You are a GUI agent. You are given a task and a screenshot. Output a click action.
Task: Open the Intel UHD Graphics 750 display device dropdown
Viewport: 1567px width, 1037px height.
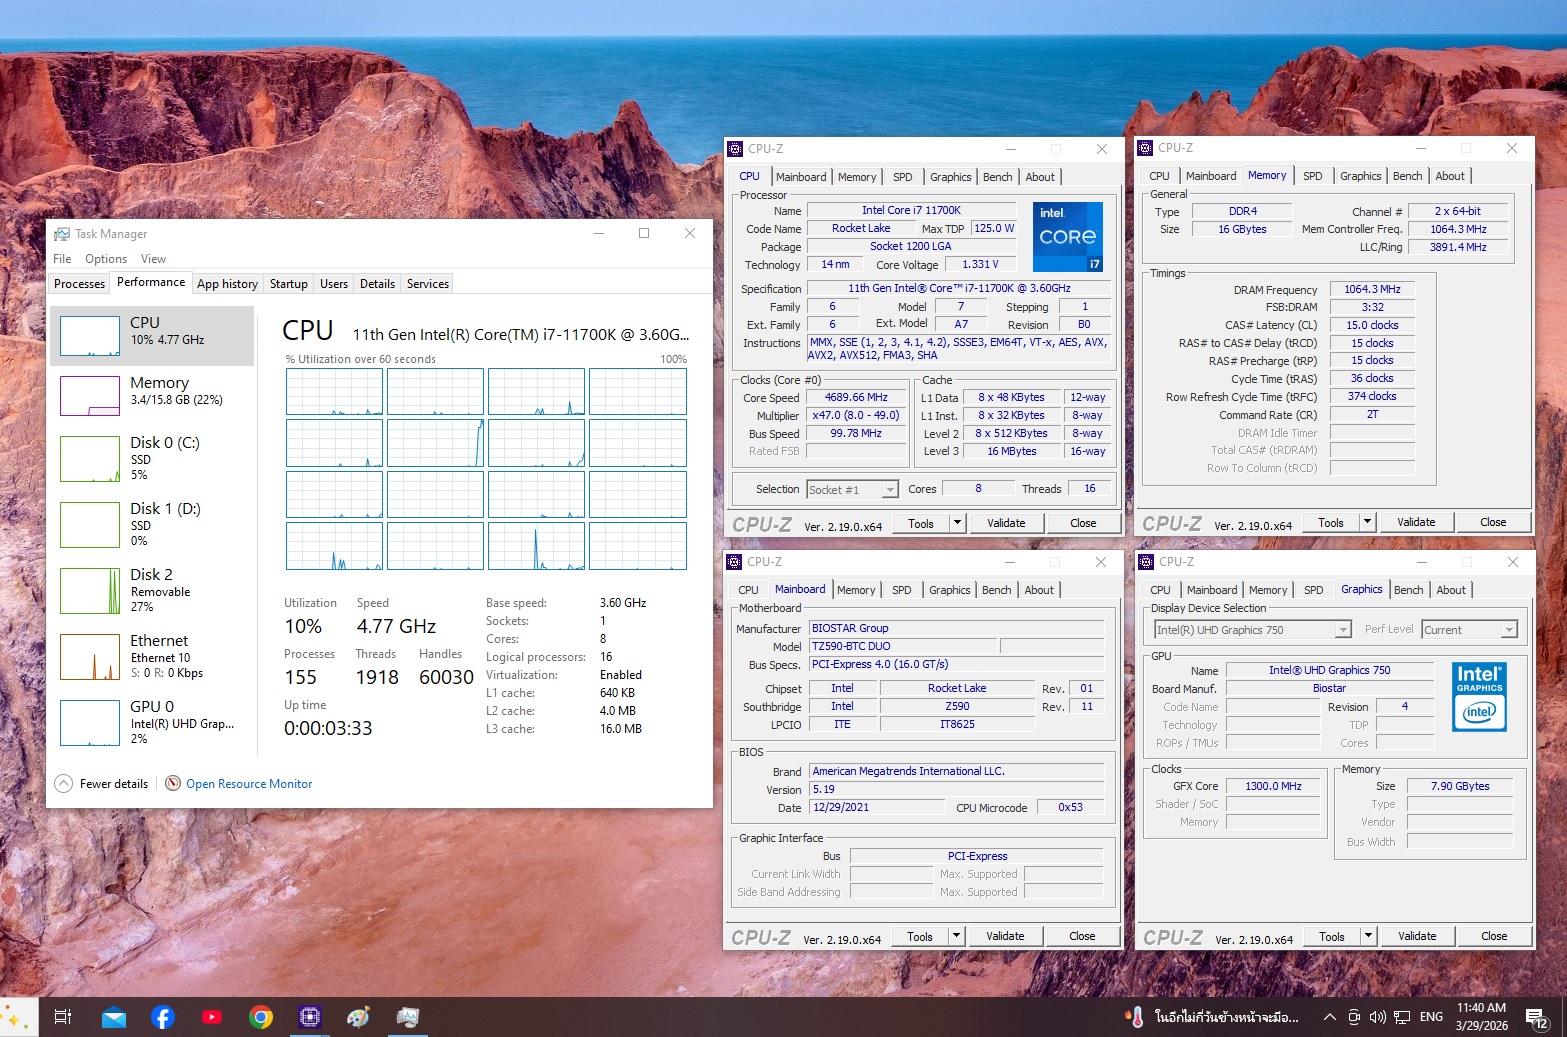tap(1342, 630)
